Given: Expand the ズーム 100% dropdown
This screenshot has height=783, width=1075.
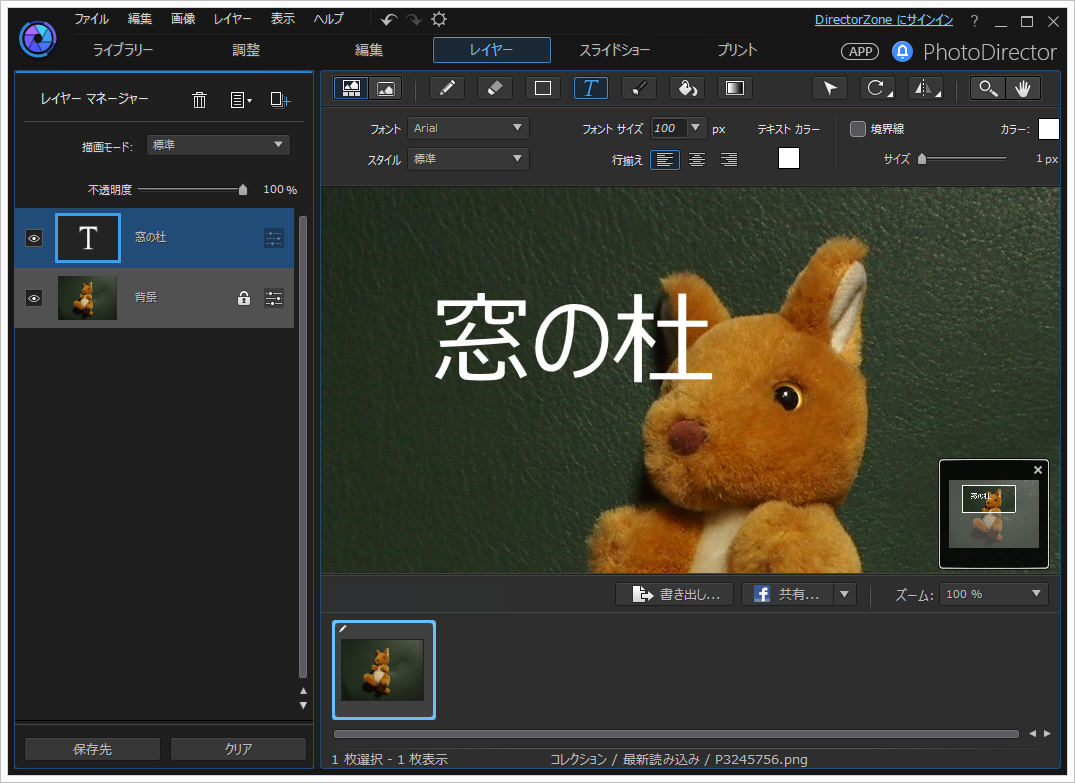Looking at the screenshot, I should point(993,594).
